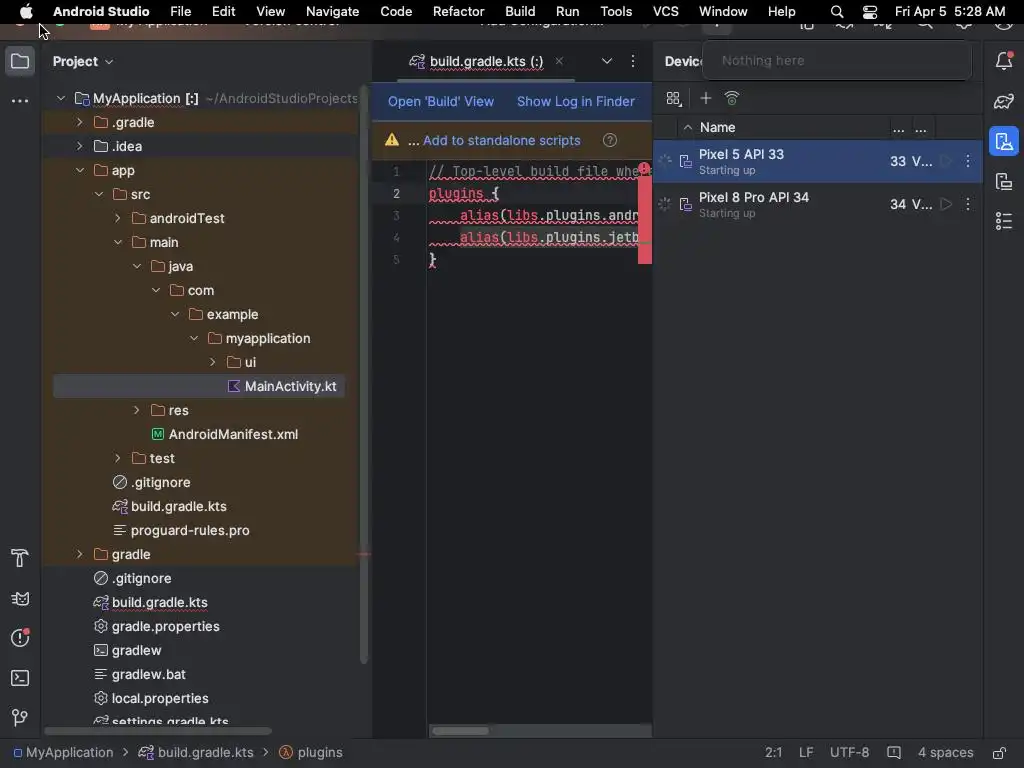This screenshot has width=1024, height=768.
Task: Open macOS Control Center icon
Action: click(x=870, y=12)
